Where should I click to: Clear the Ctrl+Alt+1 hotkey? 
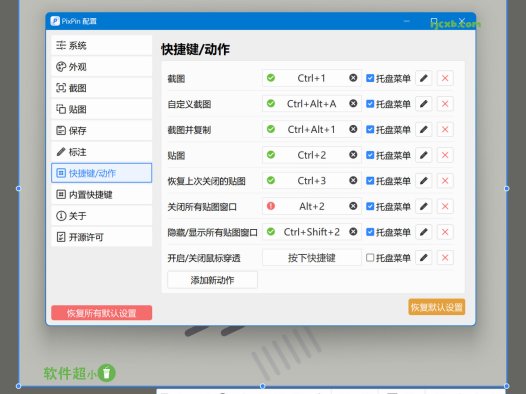click(353, 129)
